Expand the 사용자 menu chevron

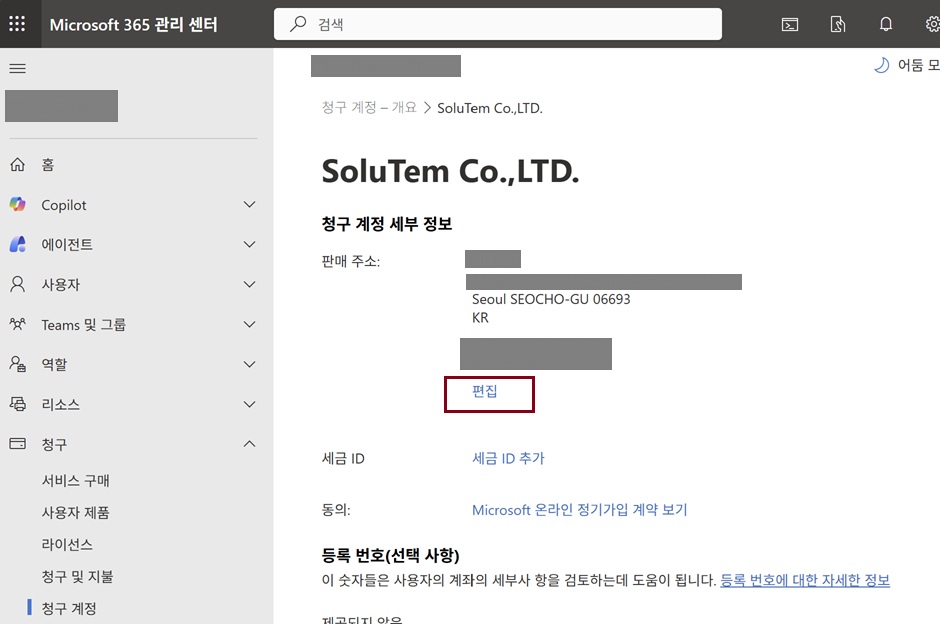(x=249, y=284)
